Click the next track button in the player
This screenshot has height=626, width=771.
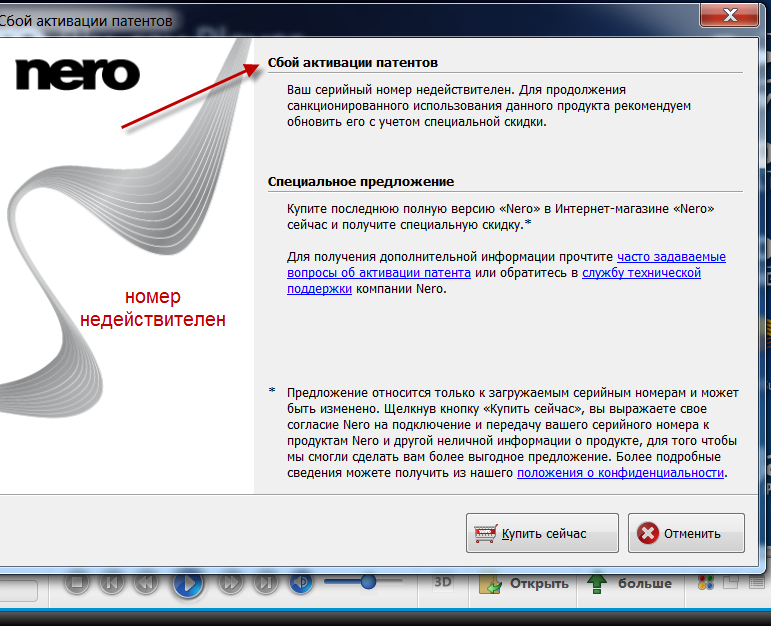pos(266,583)
